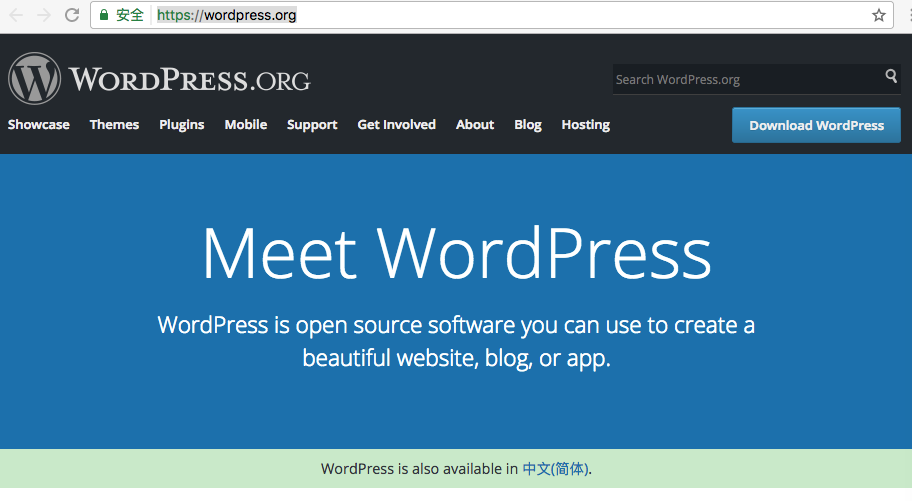Screen dimensions: 912x501
Task: Open the Hosting page
Action: (586, 125)
